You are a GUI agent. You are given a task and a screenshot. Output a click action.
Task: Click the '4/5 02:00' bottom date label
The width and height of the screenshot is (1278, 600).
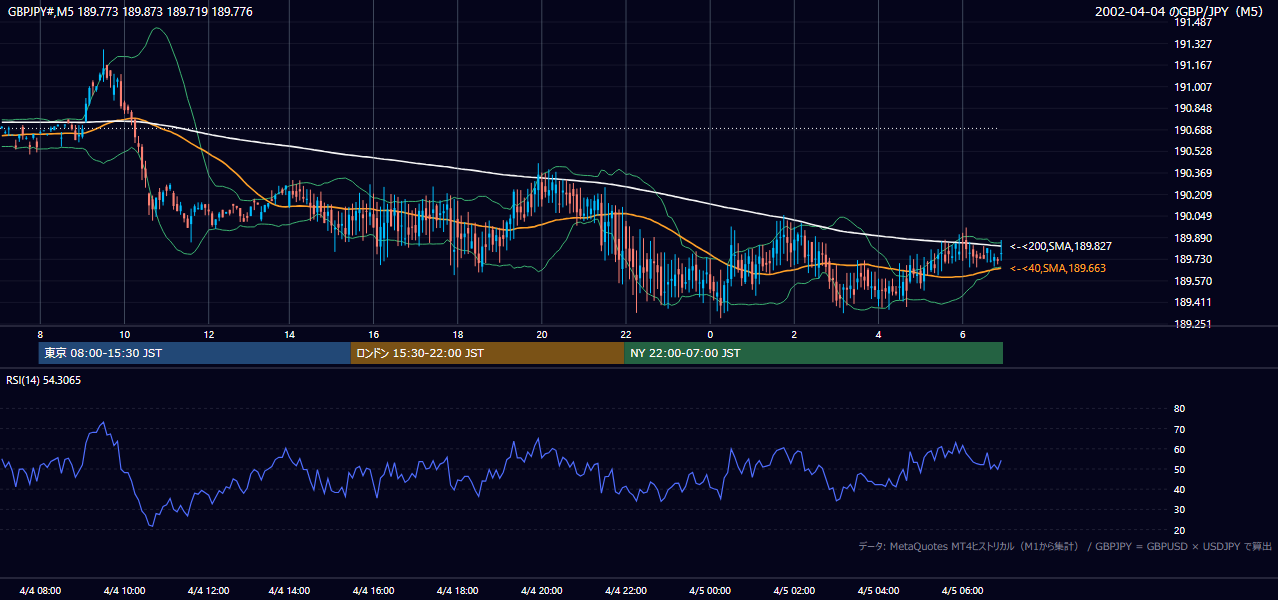pos(794,590)
